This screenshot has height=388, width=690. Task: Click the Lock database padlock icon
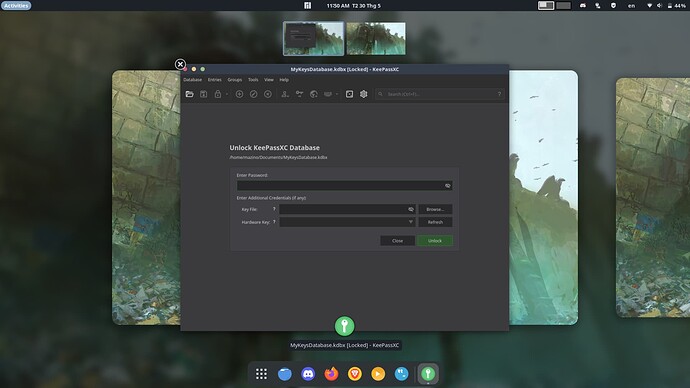pyautogui.click(x=218, y=94)
